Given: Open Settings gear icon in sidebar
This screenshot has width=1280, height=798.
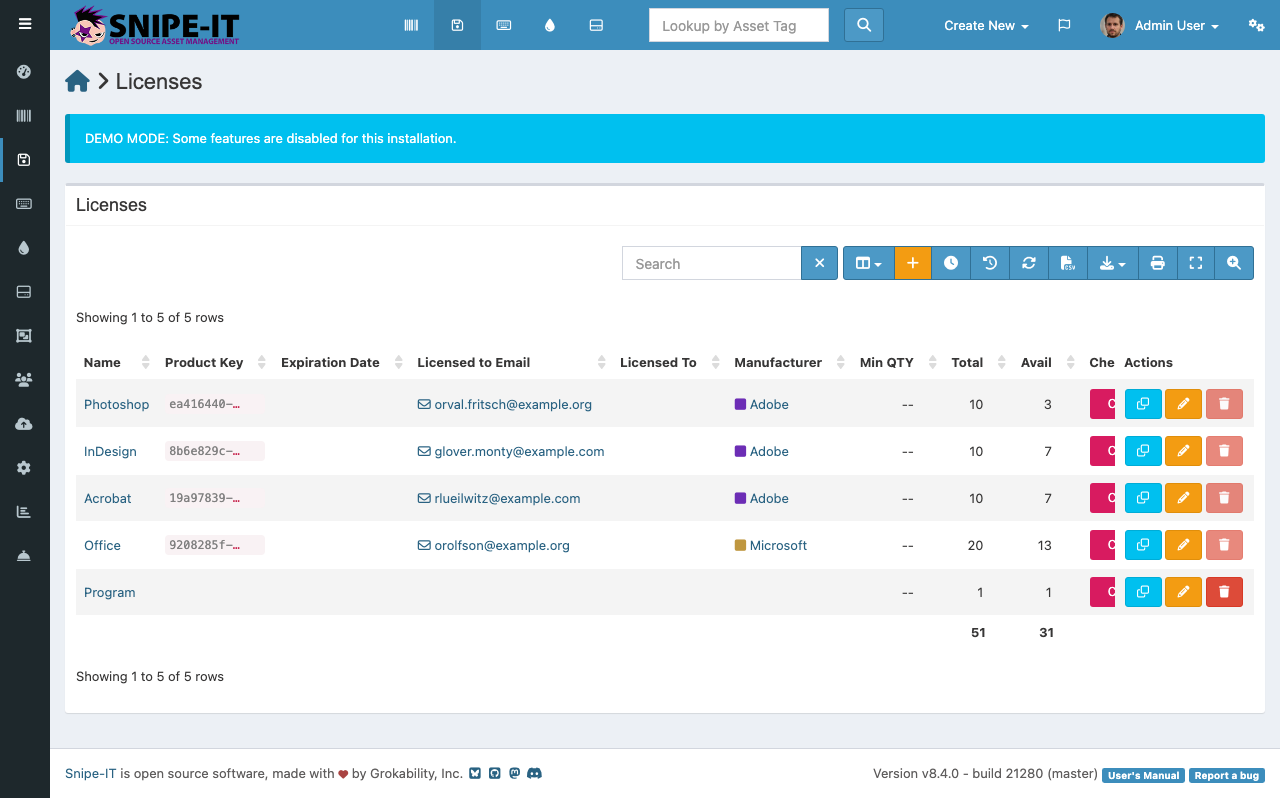Looking at the screenshot, I should [24, 468].
